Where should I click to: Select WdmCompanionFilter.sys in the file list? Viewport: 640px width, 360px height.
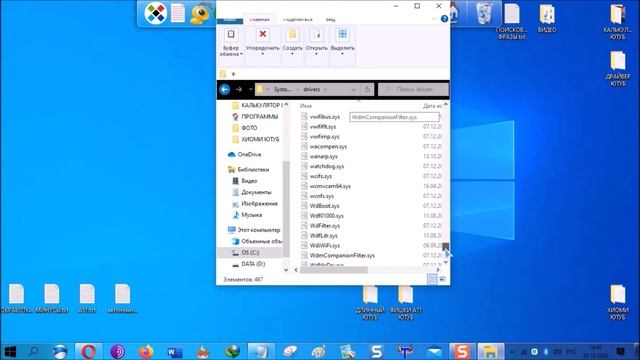[x=342, y=256]
